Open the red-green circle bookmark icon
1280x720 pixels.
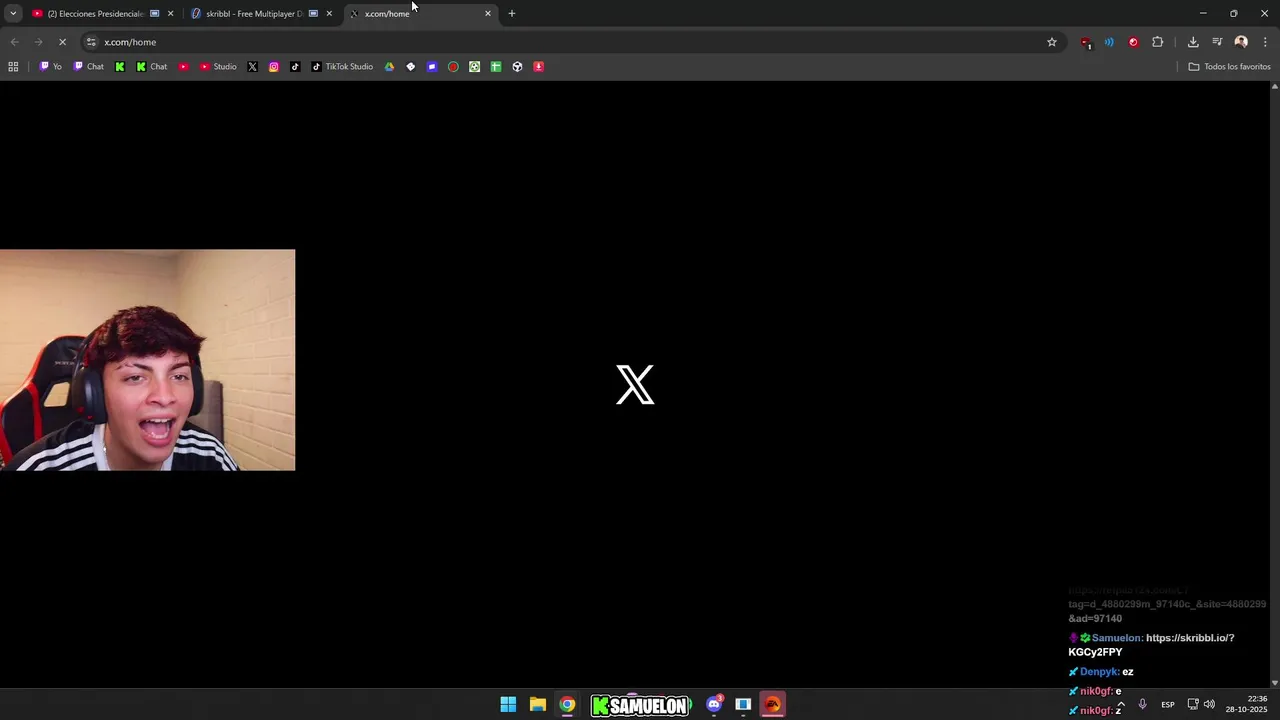pos(453,67)
